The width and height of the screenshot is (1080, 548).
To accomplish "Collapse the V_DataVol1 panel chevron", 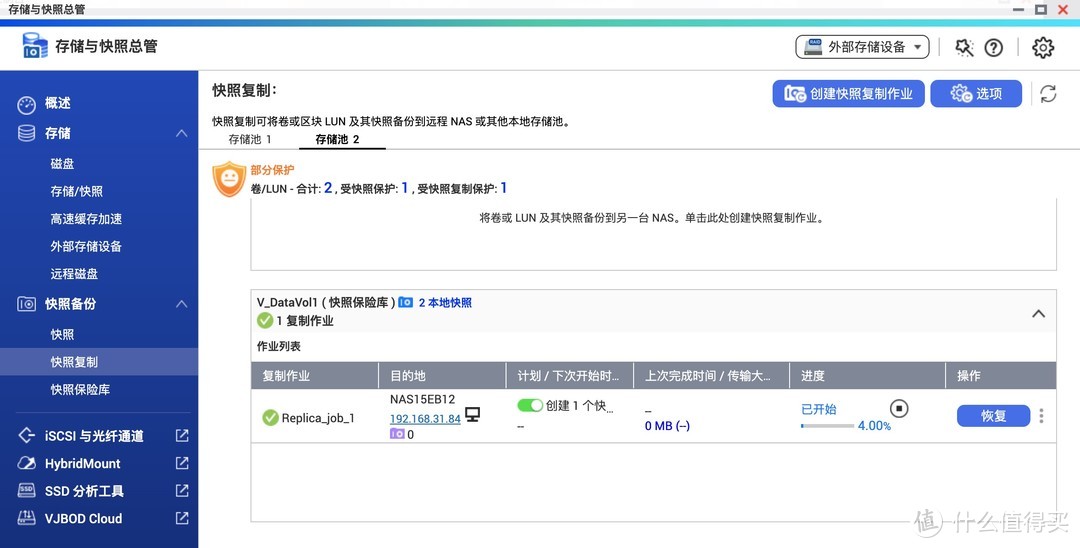I will 1038,314.
